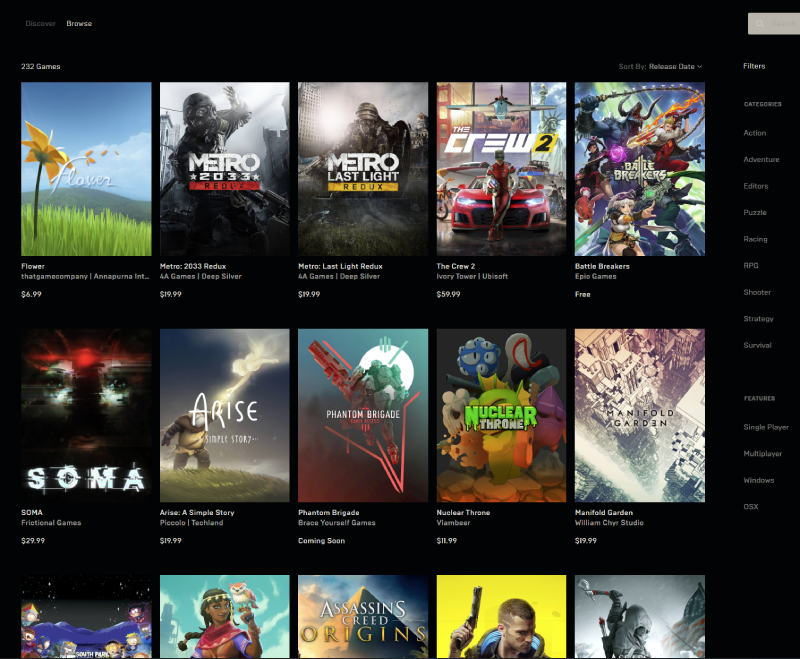Filter by Racing category

(x=755, y=239)
